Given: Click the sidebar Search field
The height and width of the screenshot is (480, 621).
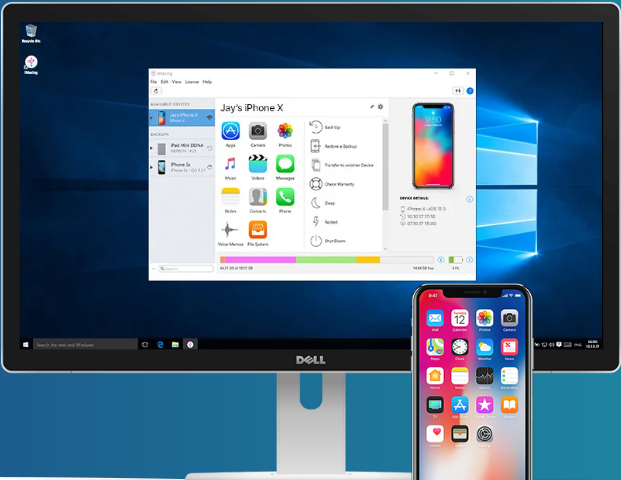Looking at the screenshot, I should pos(186,269).
